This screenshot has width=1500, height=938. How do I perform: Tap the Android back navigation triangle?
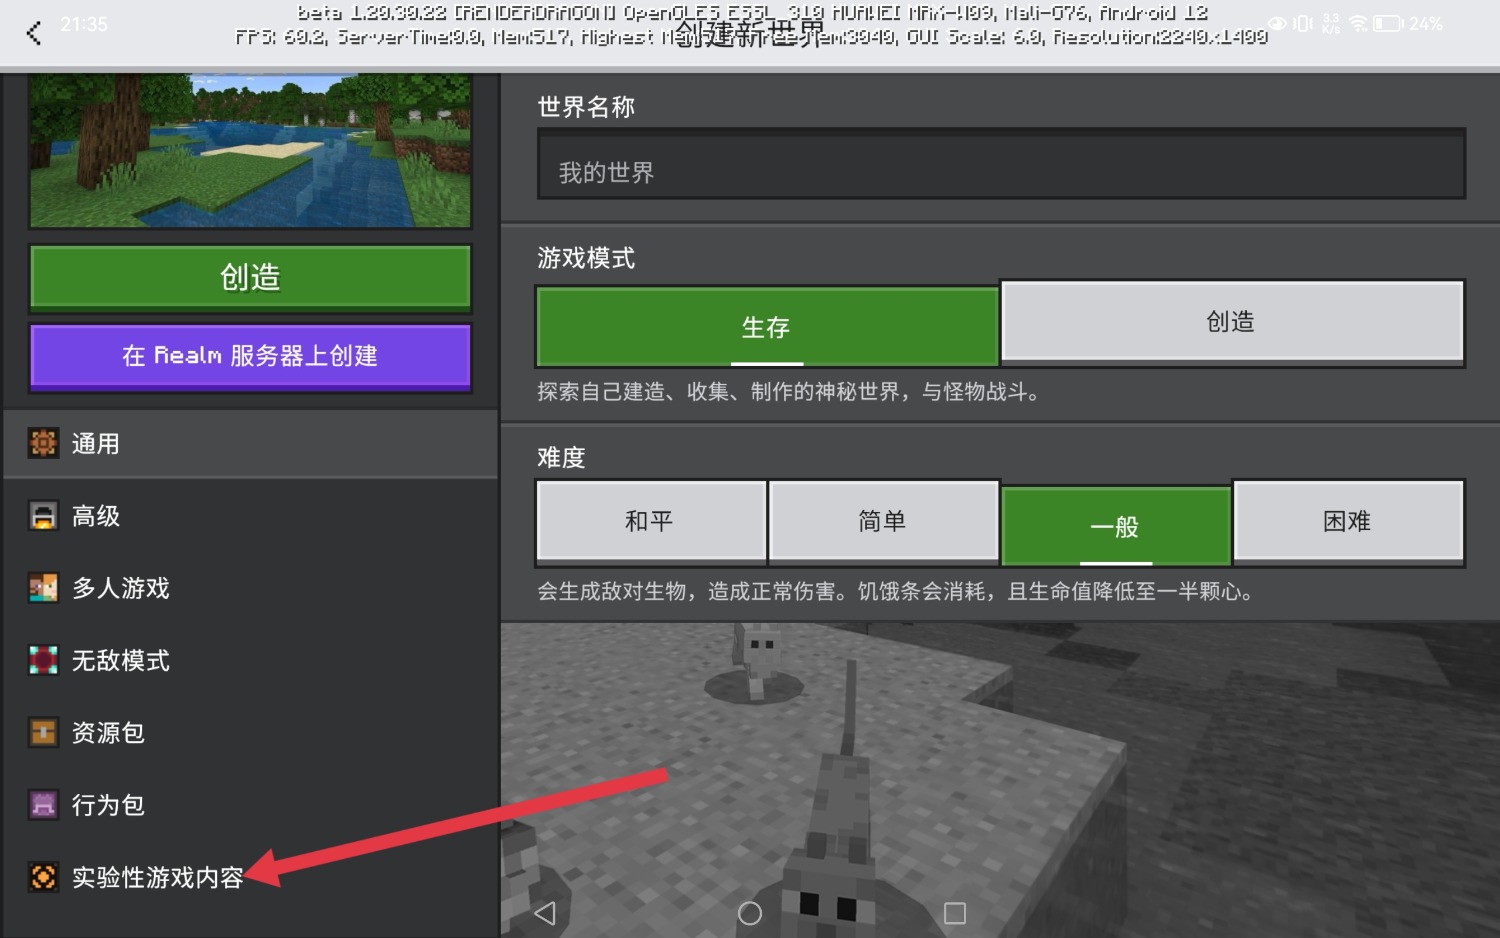click(x=545, y=913)
